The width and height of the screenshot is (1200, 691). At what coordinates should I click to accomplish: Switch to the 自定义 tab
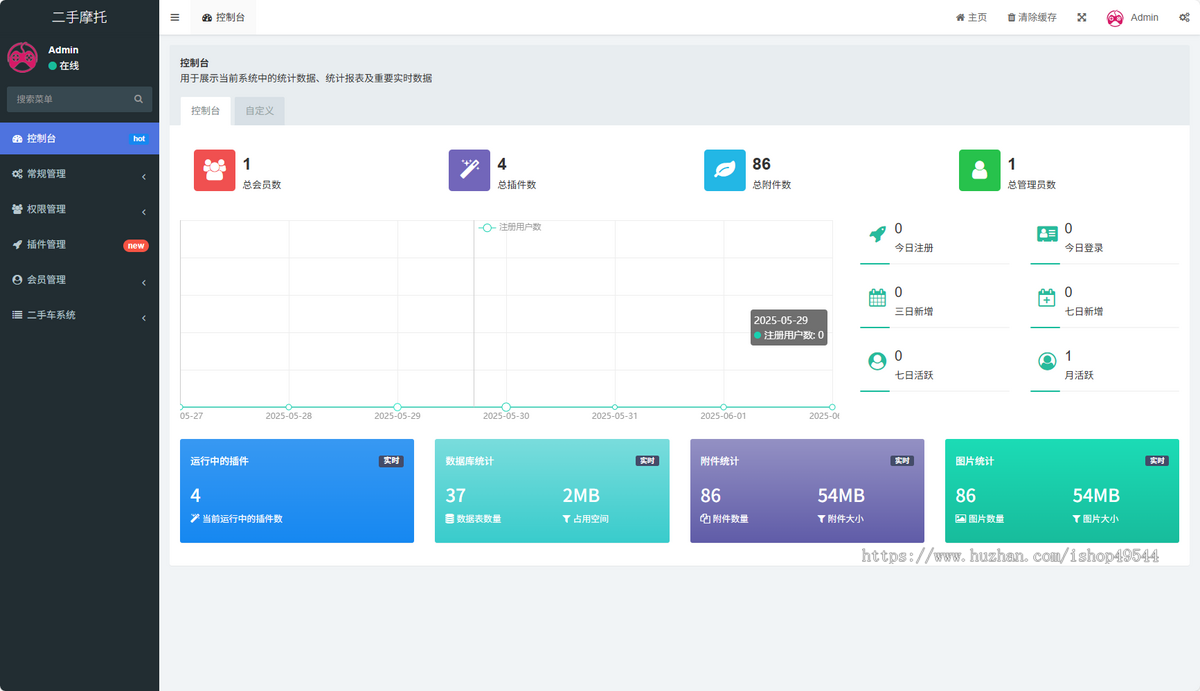[x=259, y=111]
